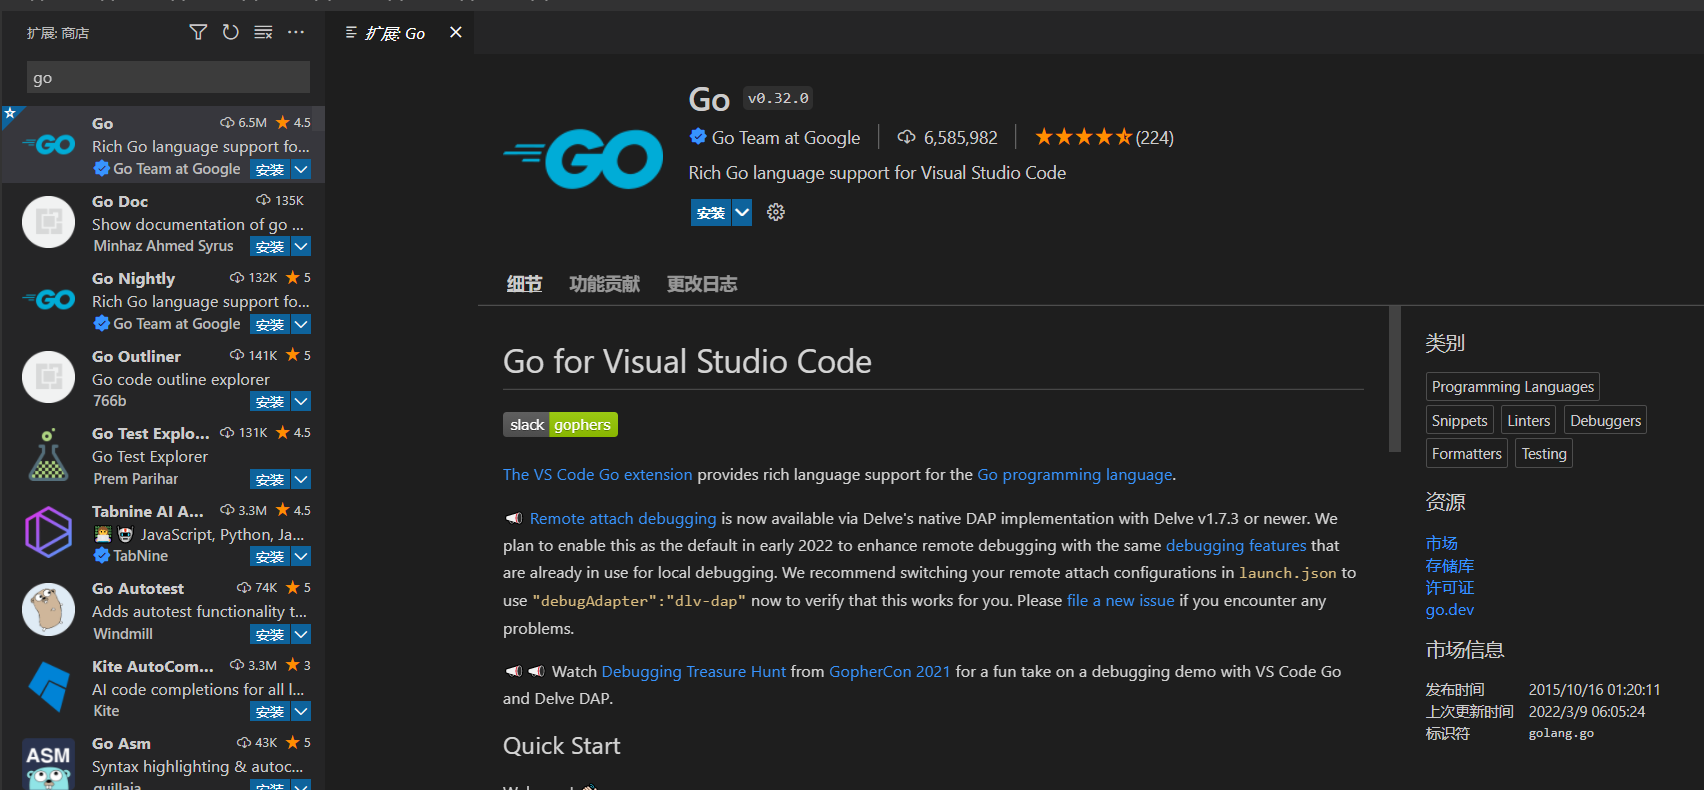Click the slack gophers badge
Screen dimensions: 1704x790
pyautogui.click(x=560, y=425)
